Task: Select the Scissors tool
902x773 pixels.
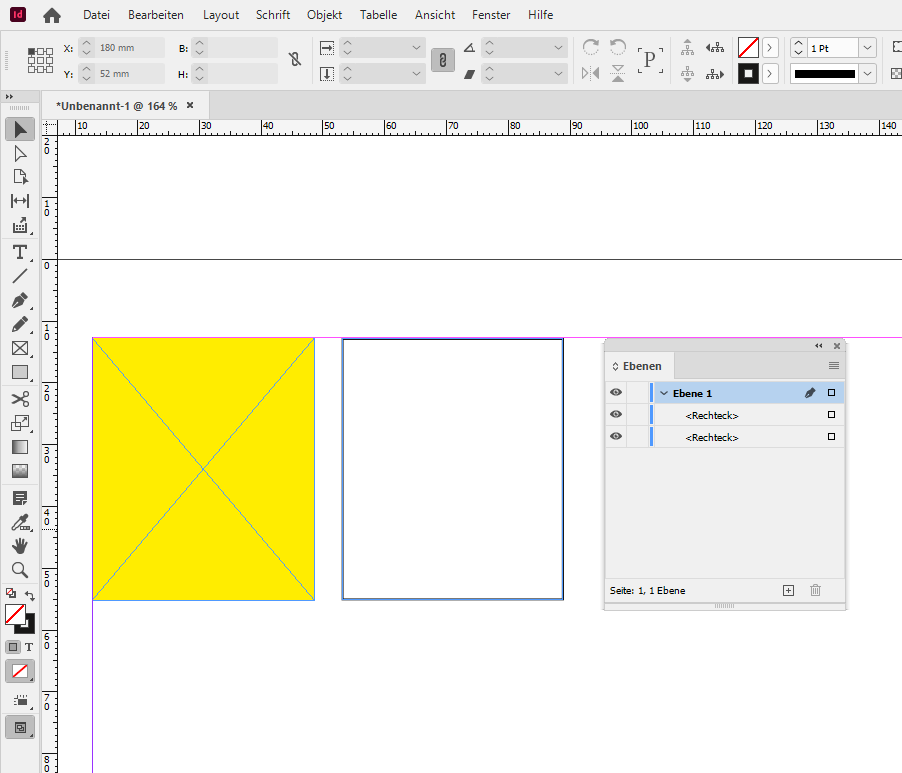Action: 18,397
